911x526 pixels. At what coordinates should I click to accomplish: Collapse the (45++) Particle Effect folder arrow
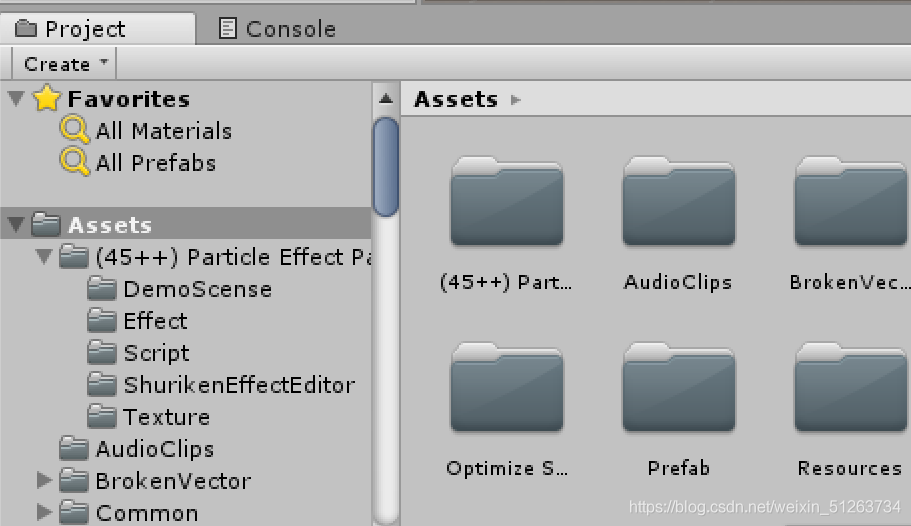pyautogui.click(x=43, y=257)
